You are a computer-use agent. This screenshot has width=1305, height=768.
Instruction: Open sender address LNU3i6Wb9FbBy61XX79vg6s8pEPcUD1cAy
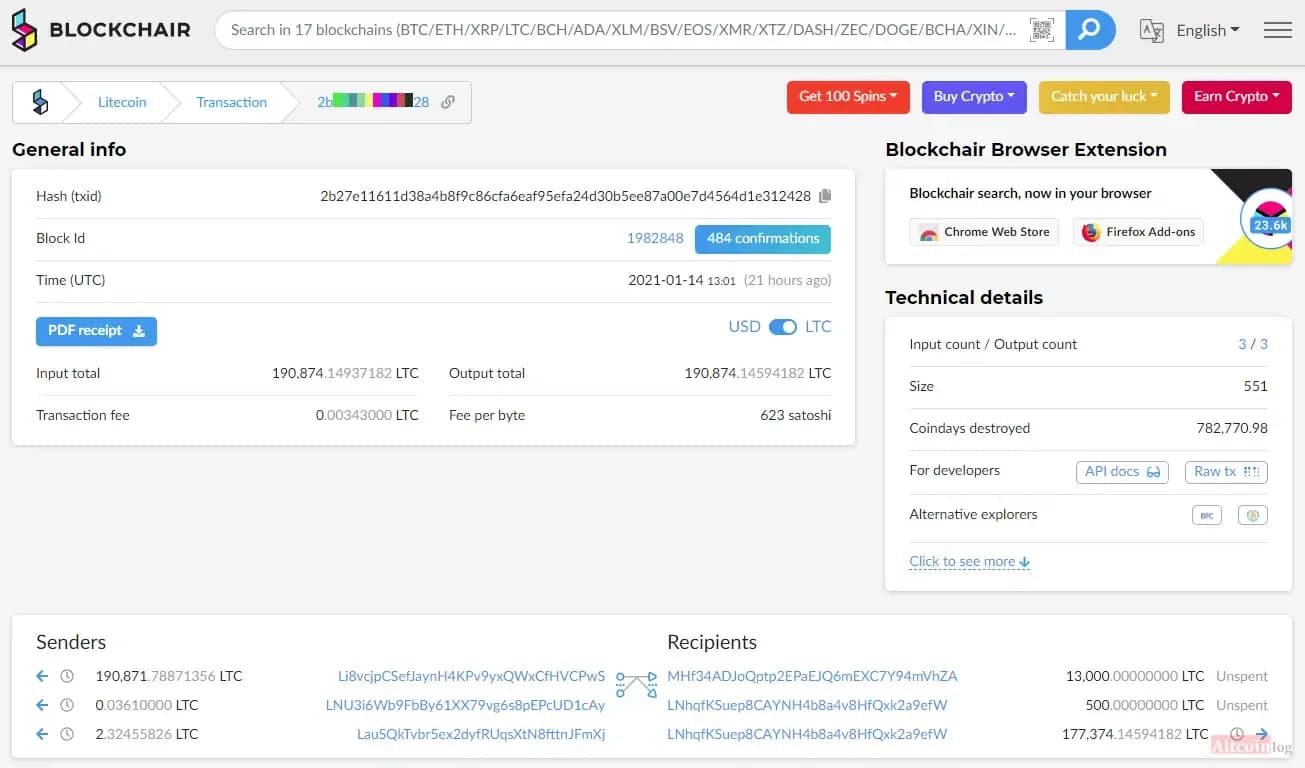(465, 705)
